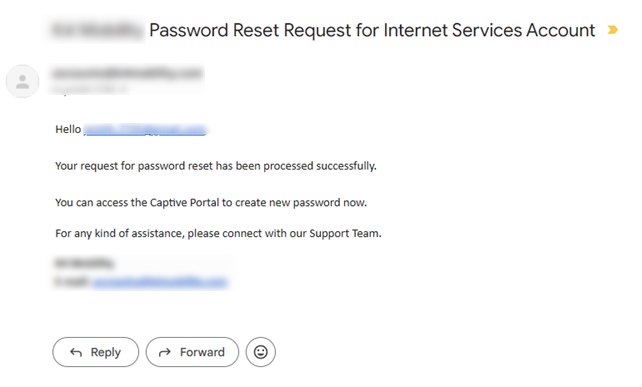Click the blurred company name in signature
The image size is (642, 387).
(x=85, y=263)
